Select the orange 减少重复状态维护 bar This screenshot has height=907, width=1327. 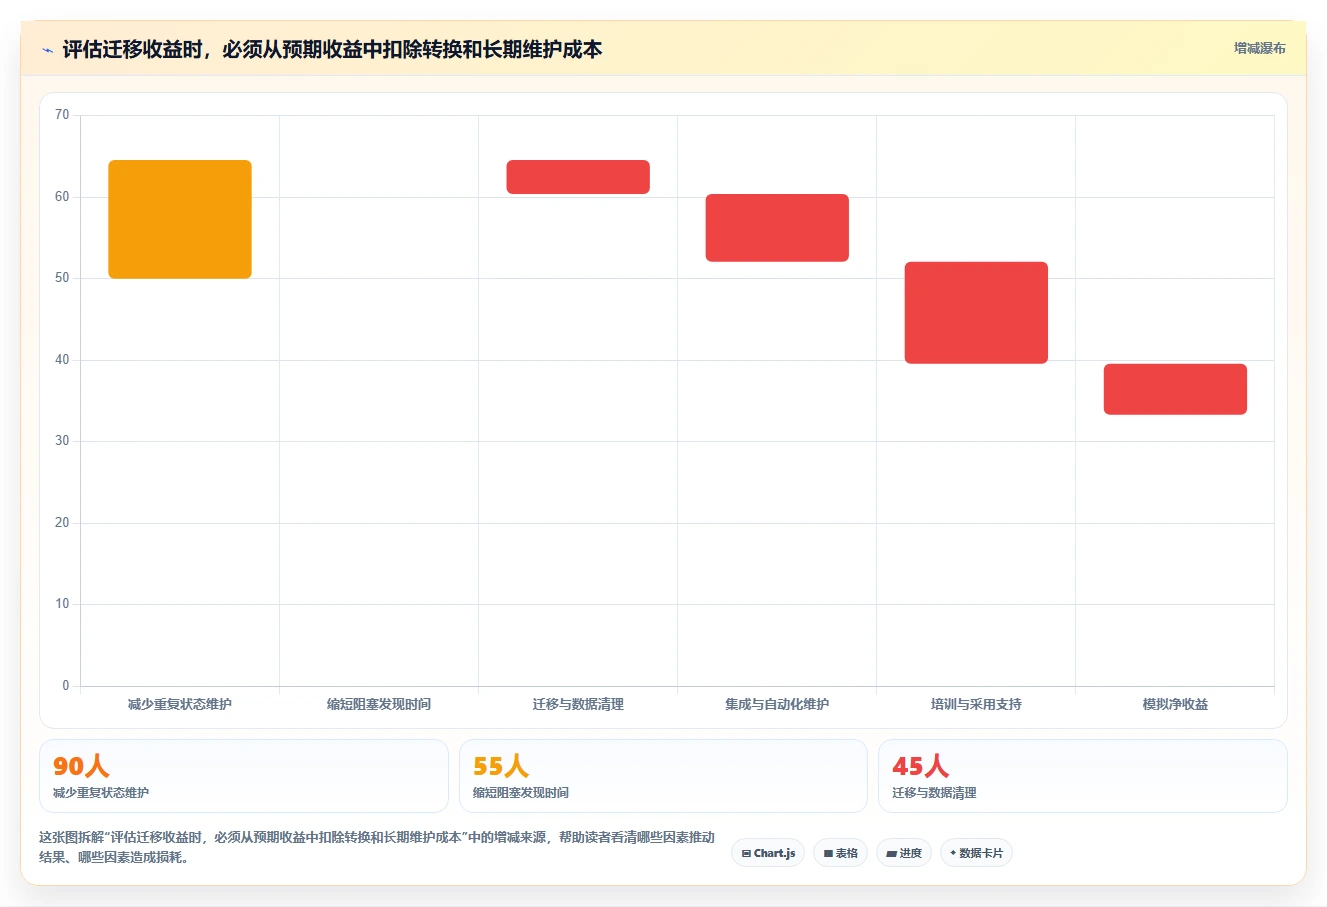point(180,219)
